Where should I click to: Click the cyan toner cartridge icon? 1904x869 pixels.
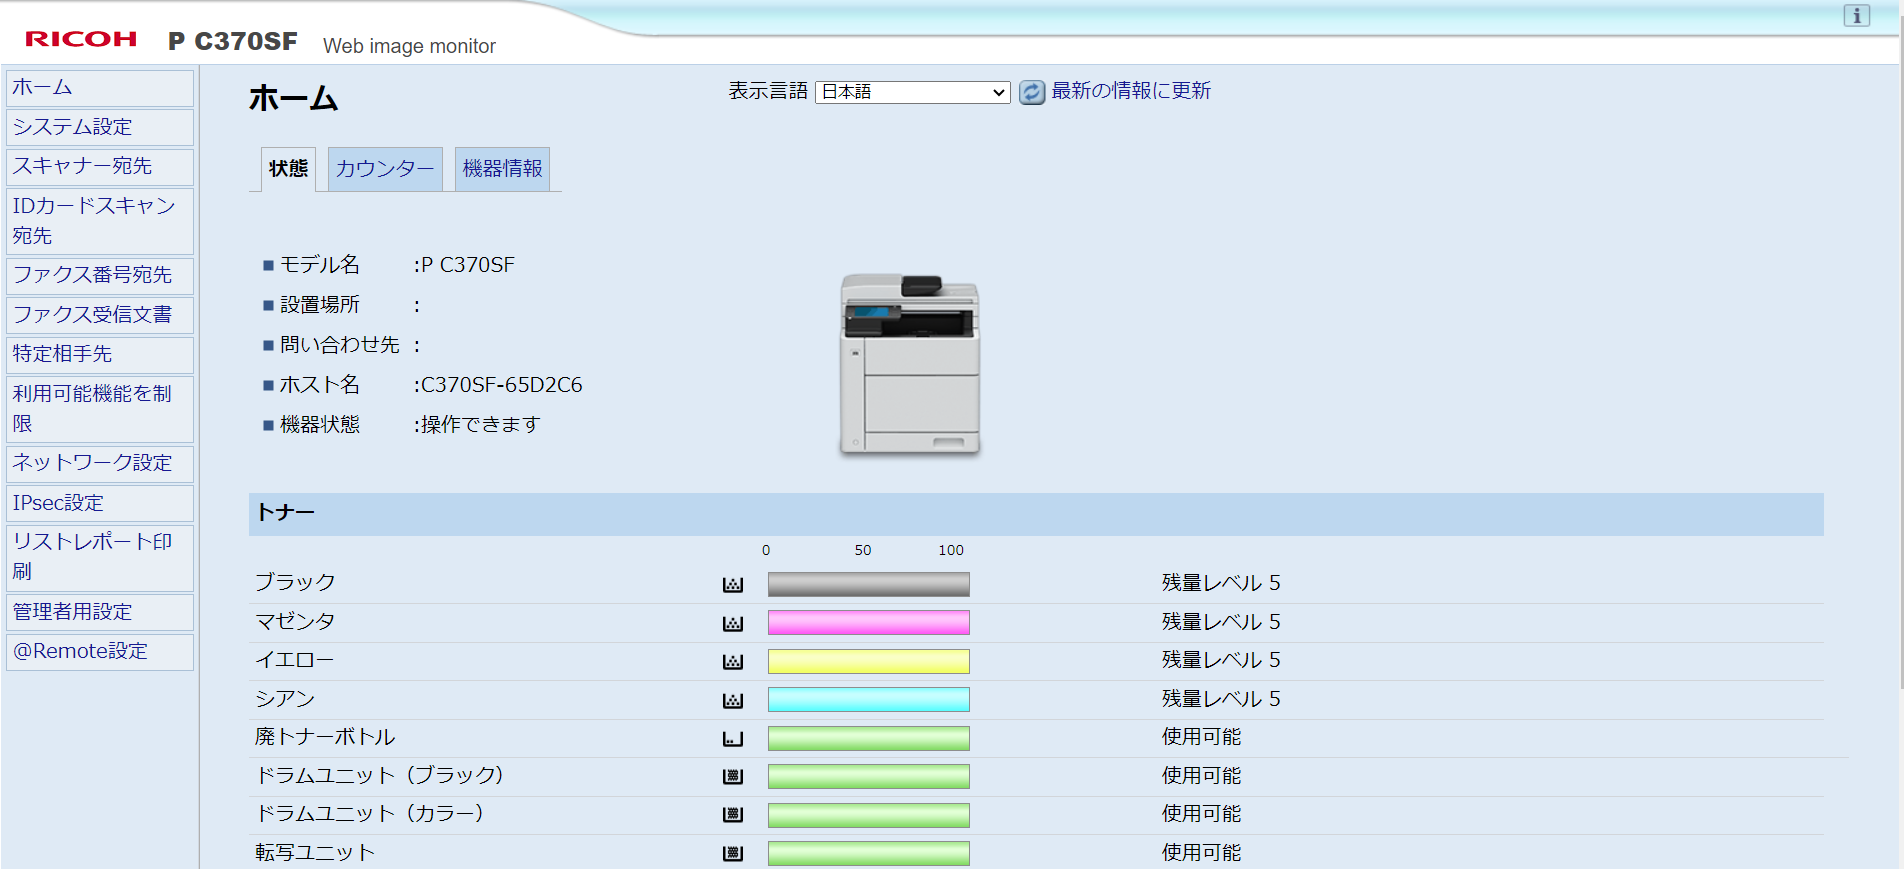click(733, 701)
